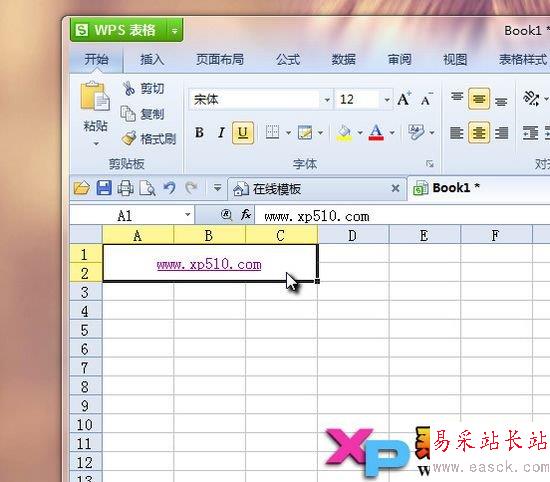550x482 pixels.
Task: Open the font name dropdown arrow
Action: (327, 100)
